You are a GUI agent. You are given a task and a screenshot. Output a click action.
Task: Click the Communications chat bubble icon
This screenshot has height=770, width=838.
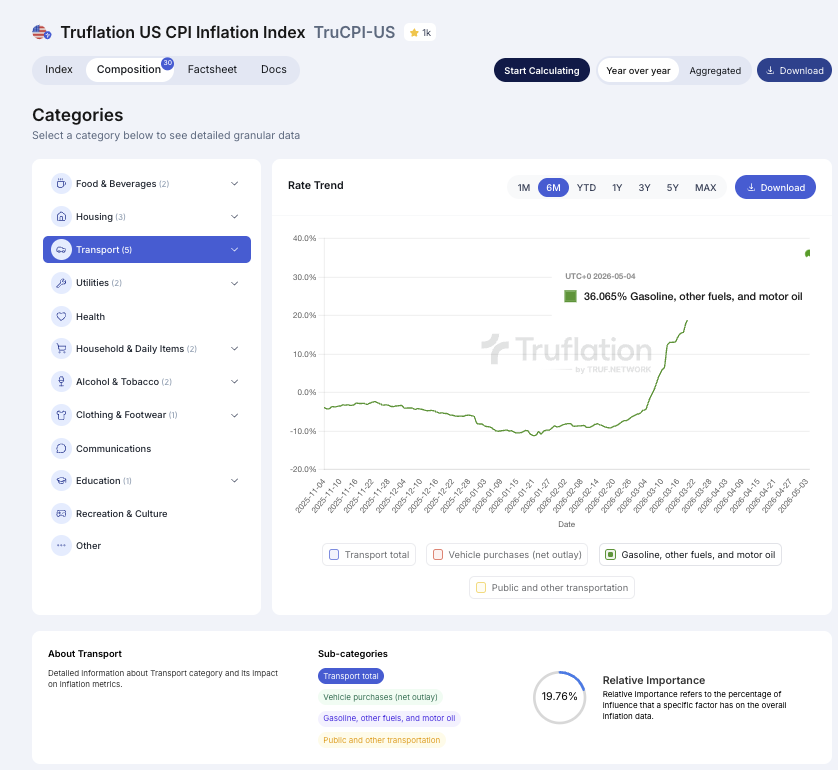tap(61, 448)
